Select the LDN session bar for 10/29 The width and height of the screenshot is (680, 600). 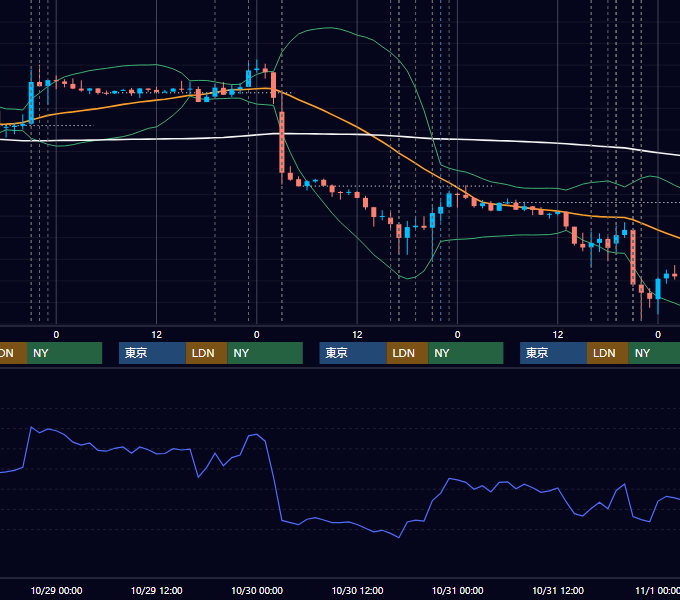point(206,353)
